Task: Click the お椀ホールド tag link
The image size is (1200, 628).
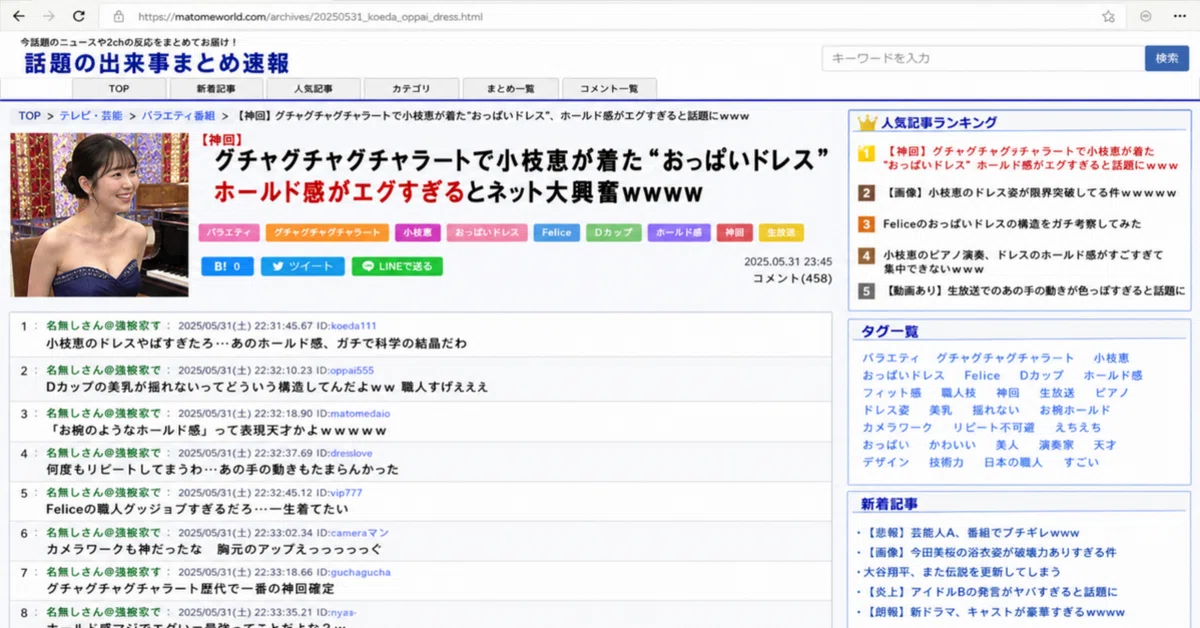Action: 1075,410
